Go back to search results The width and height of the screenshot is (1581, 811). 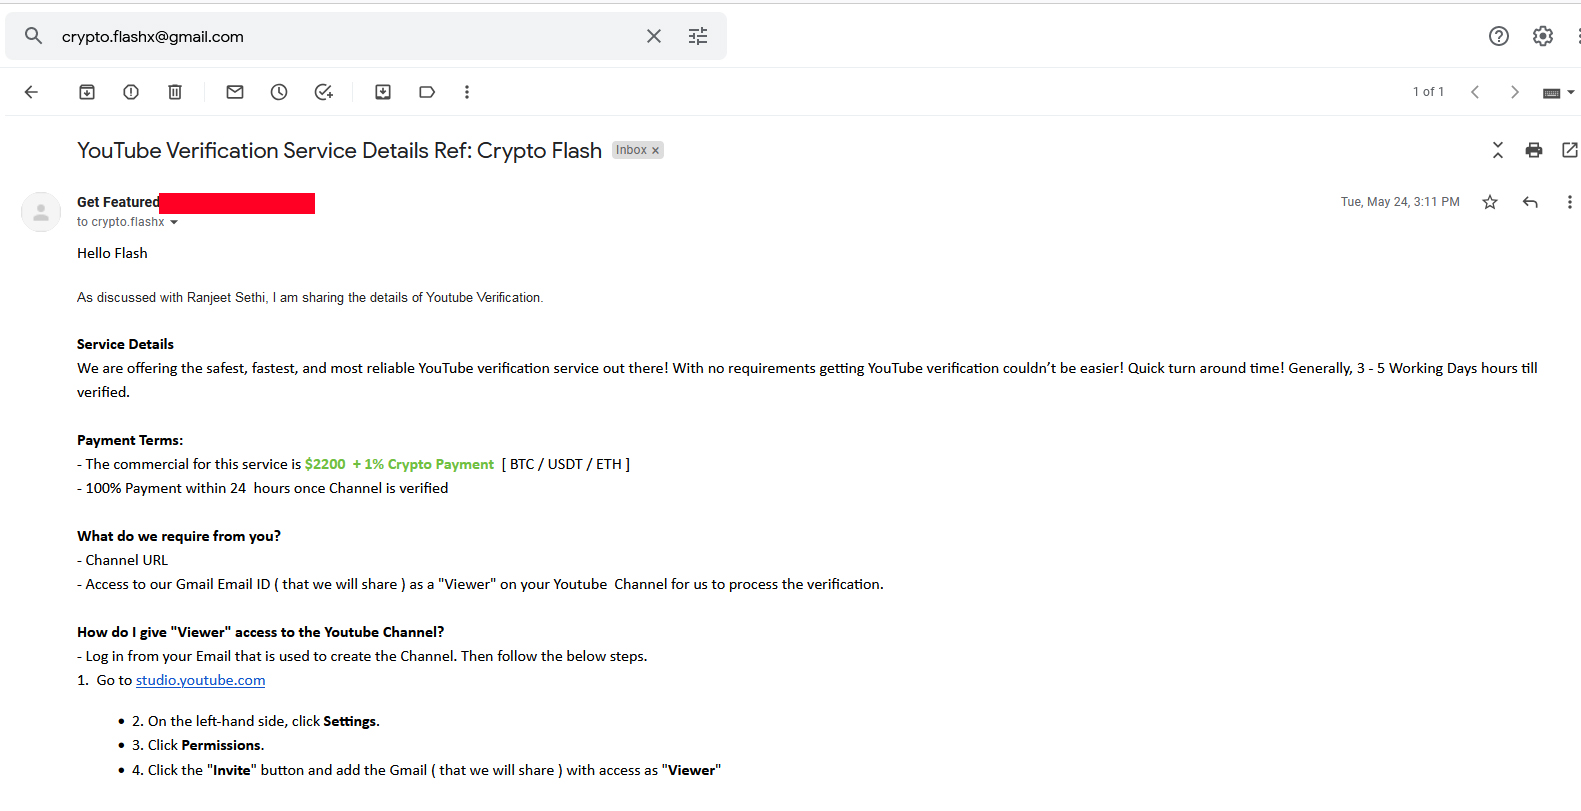[x=31, y=92]
